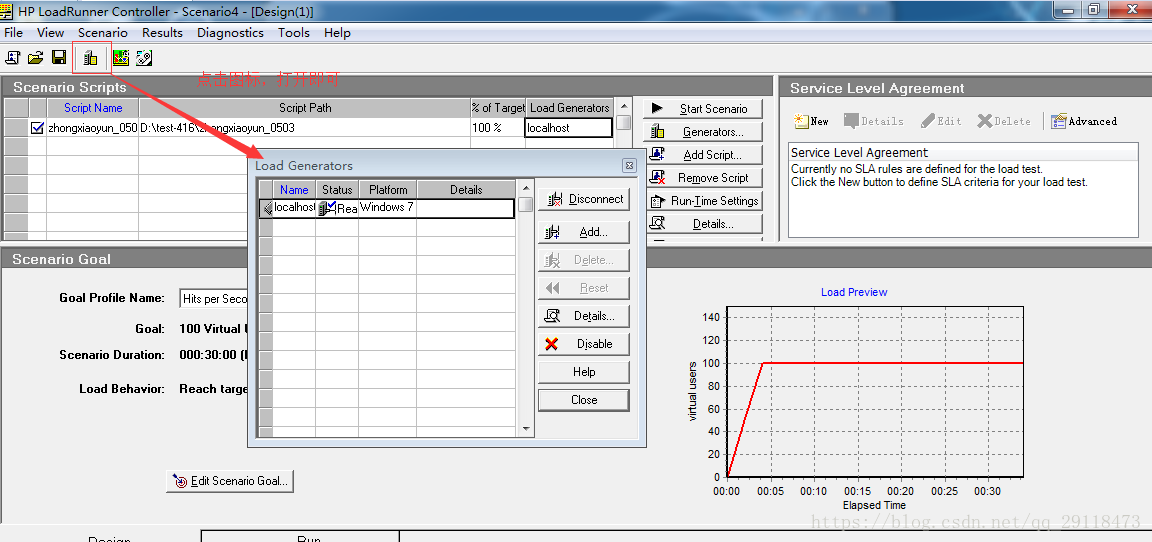Viewport: 1152px width, 542px height.
Task: Click Load Generators column header in scripts table
Action: pos(569,108)
